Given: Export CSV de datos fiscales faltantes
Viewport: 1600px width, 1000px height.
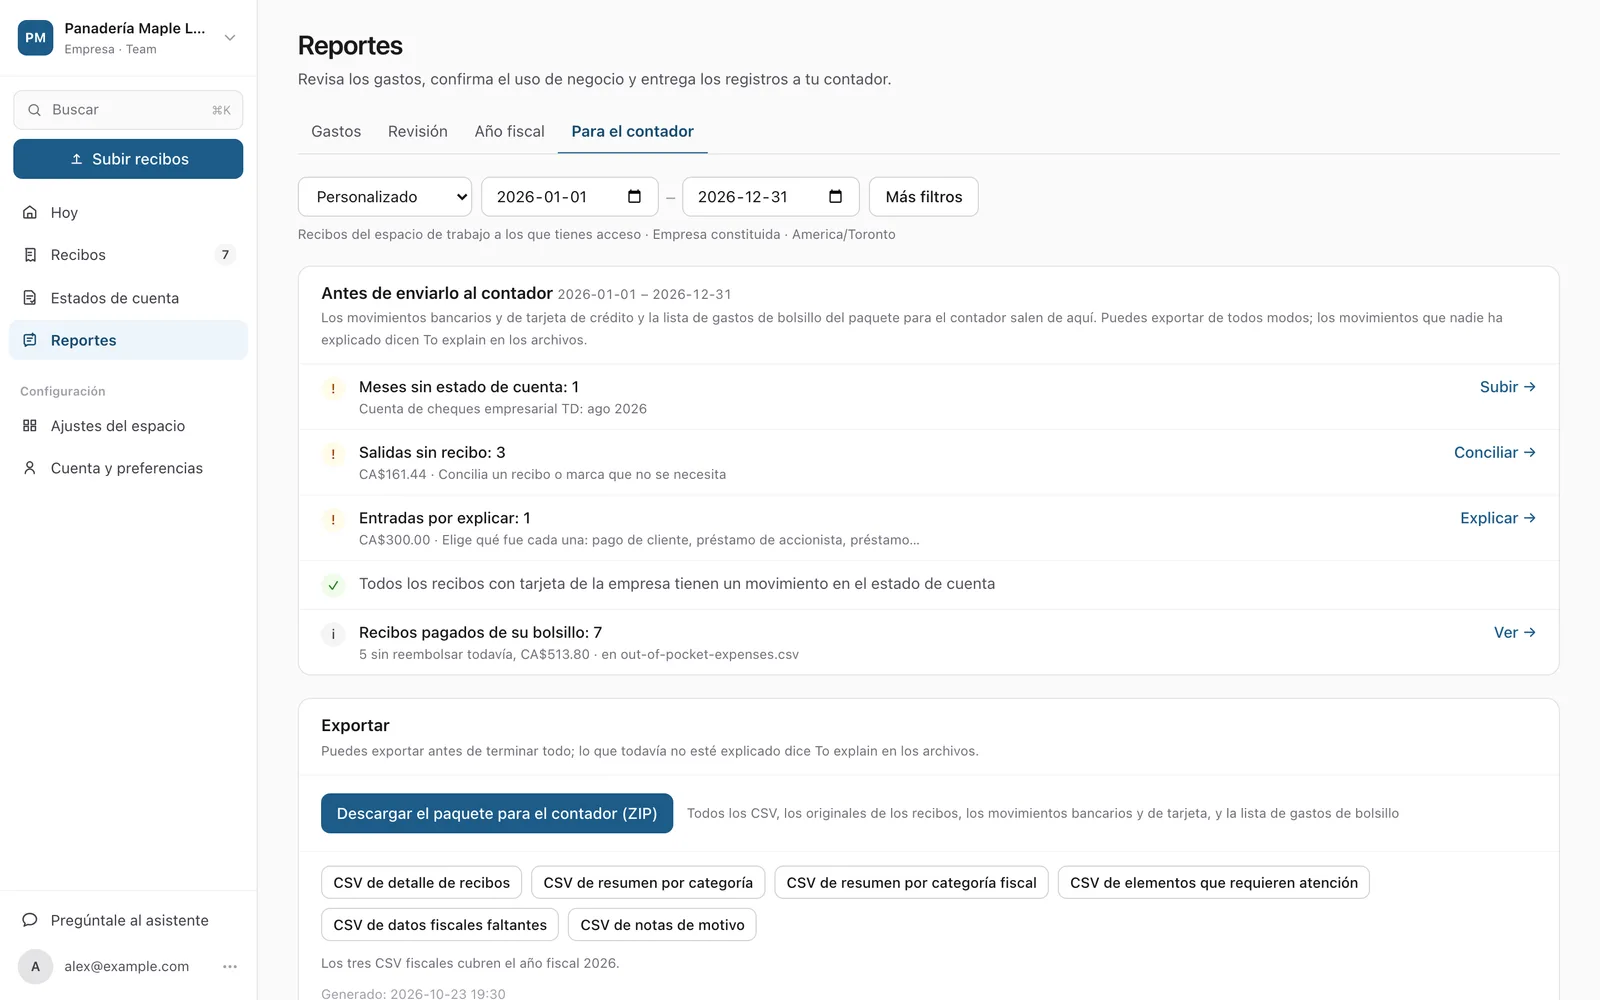Looking at the screenshot, I should tap(440, 925).
